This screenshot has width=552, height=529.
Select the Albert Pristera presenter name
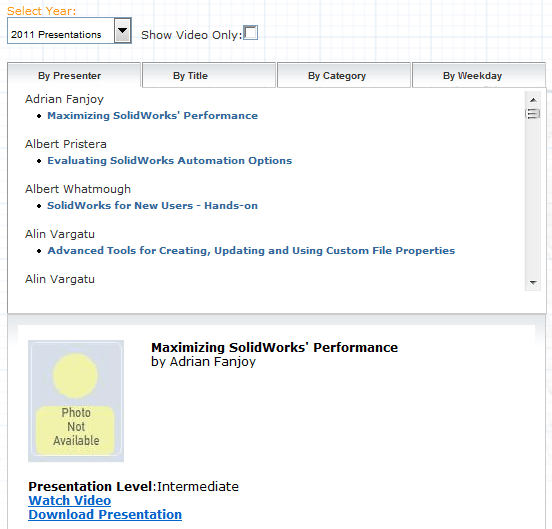pos(66,144)
